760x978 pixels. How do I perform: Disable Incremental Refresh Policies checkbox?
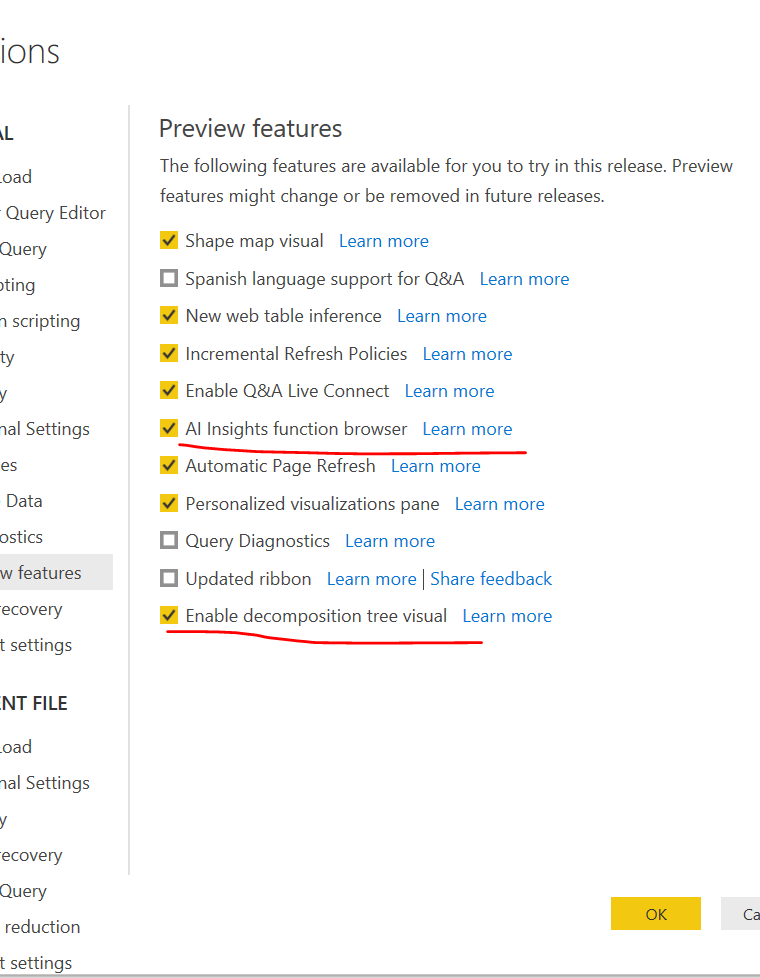(169, 354)
